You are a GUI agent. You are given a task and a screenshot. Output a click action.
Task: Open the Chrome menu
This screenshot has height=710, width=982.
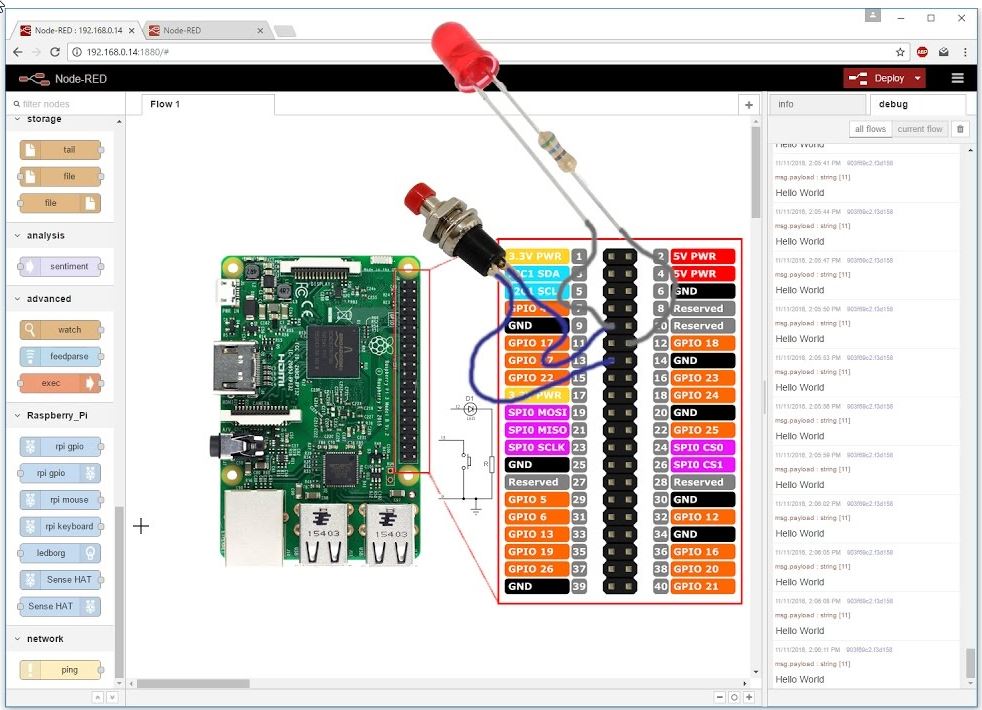[965, 52]
